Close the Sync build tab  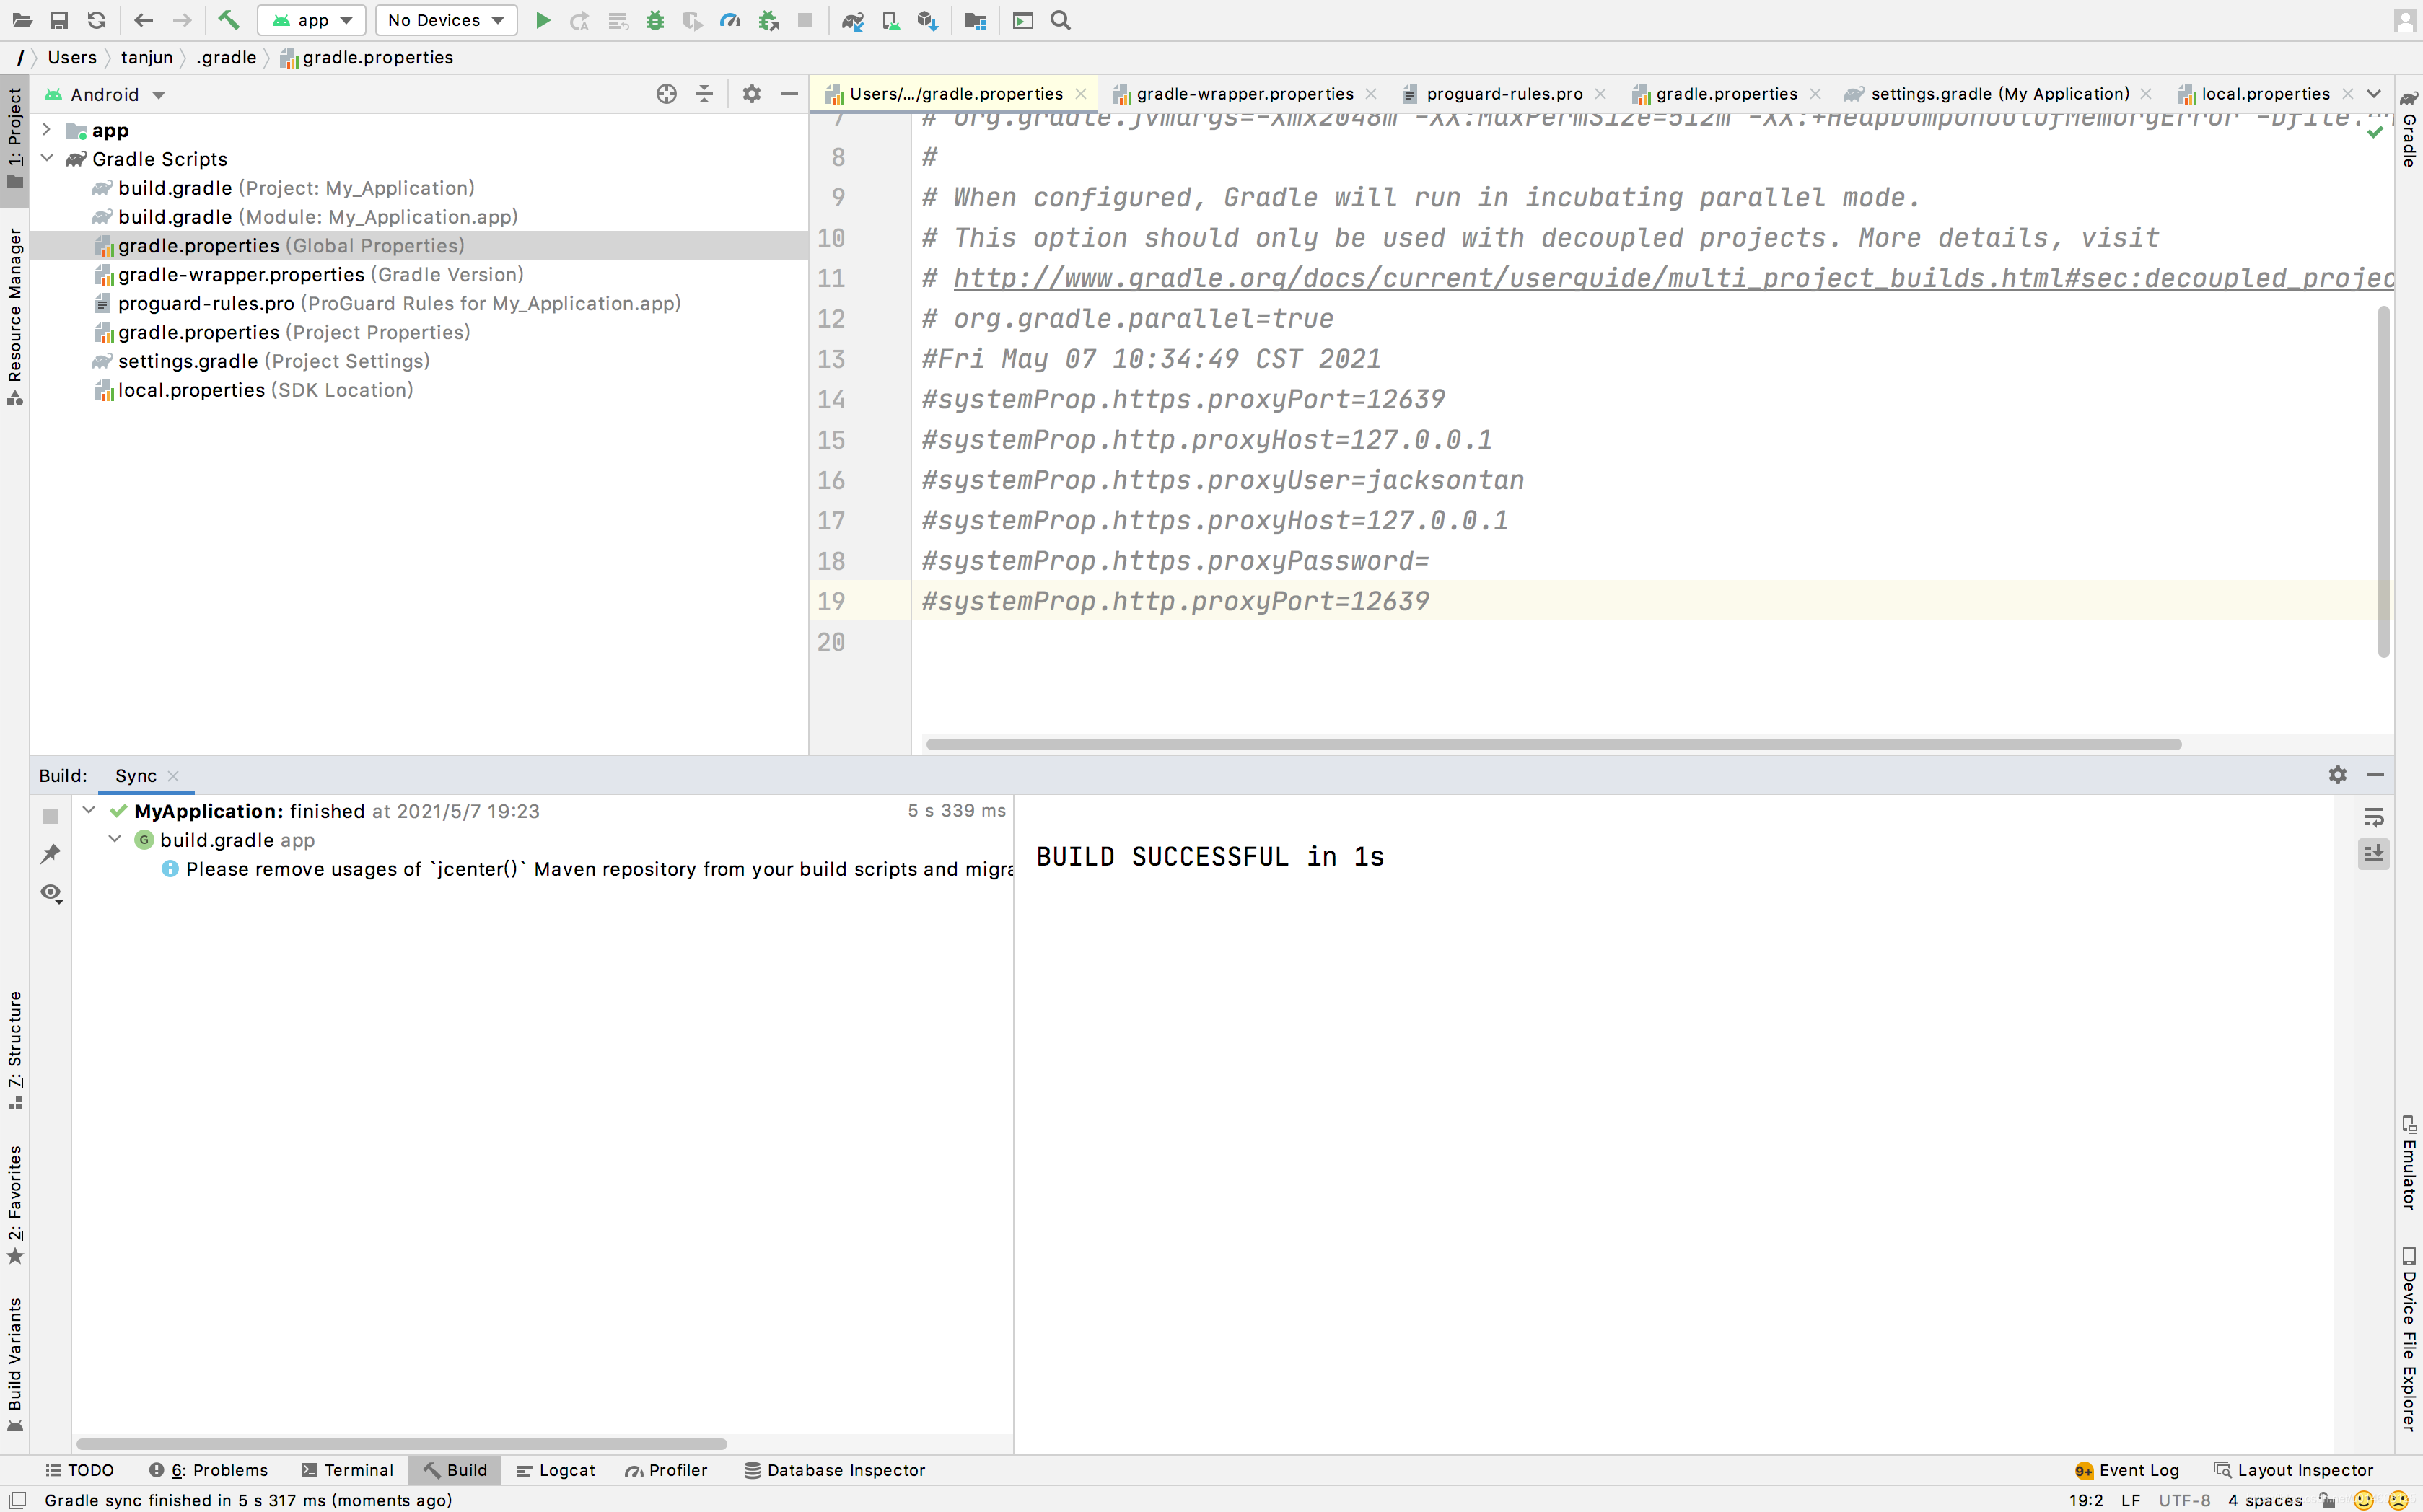[173, 776]
